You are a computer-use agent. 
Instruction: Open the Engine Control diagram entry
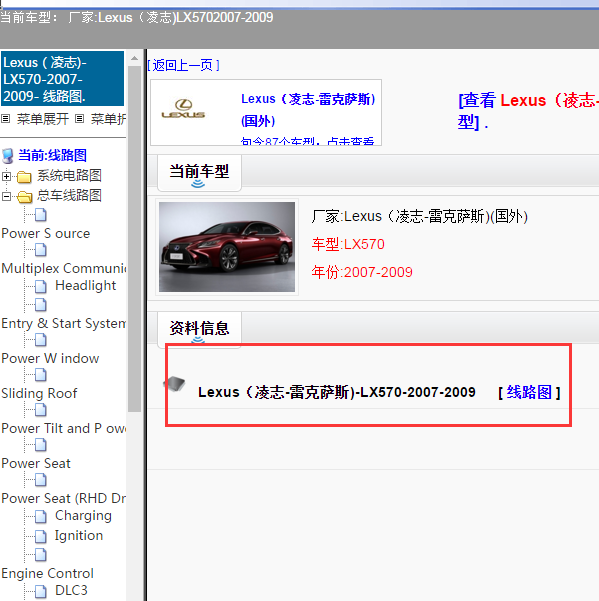pos(48,573)
